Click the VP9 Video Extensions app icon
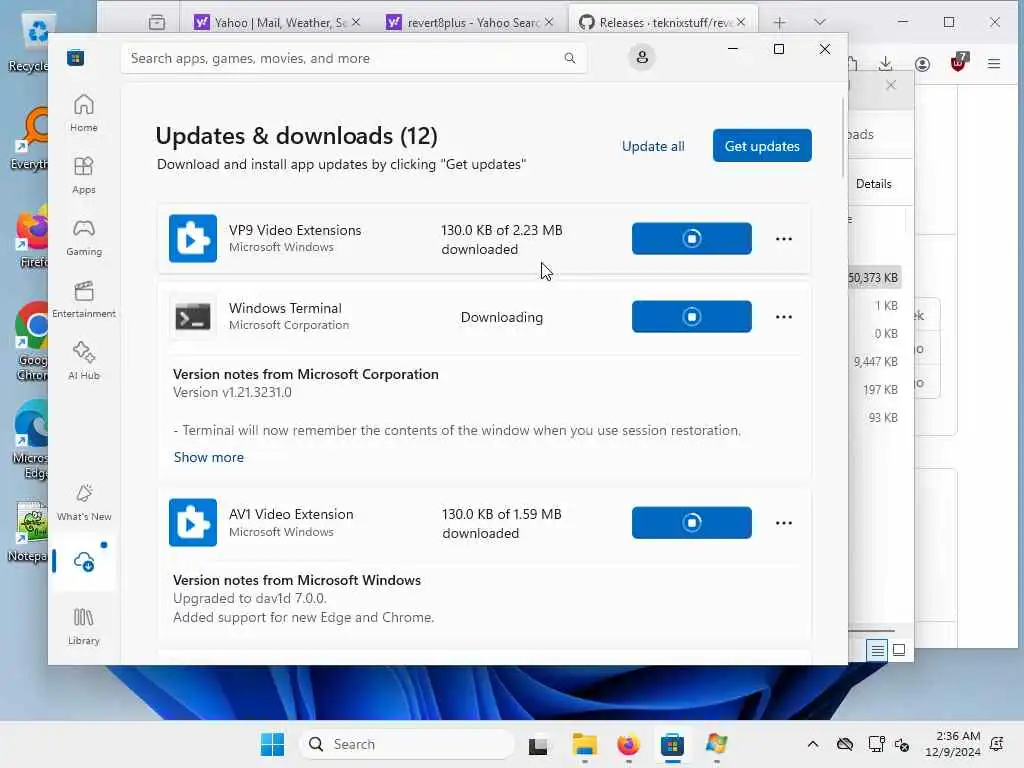This screenshot has width=1024, height=768. point(193,238)
